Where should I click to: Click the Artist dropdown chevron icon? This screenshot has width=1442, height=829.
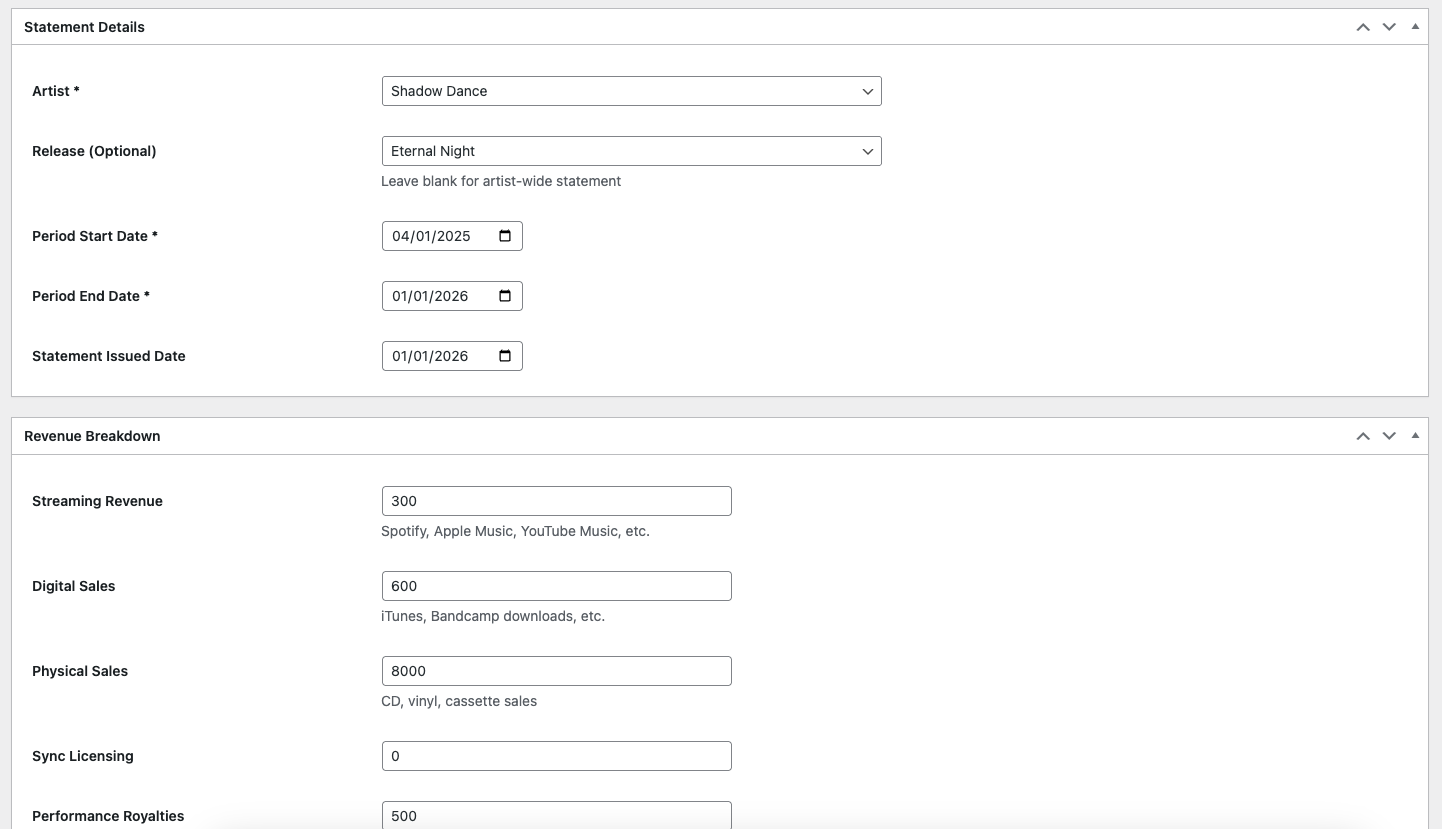coord(866,91)
